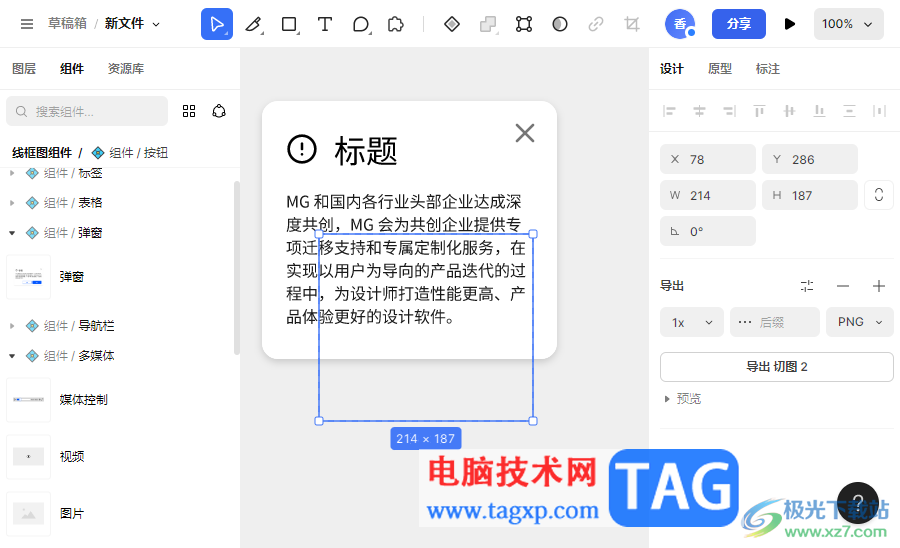Open export settings adjust icon
This screenshot has height=548, width=900.
[807, 286]
